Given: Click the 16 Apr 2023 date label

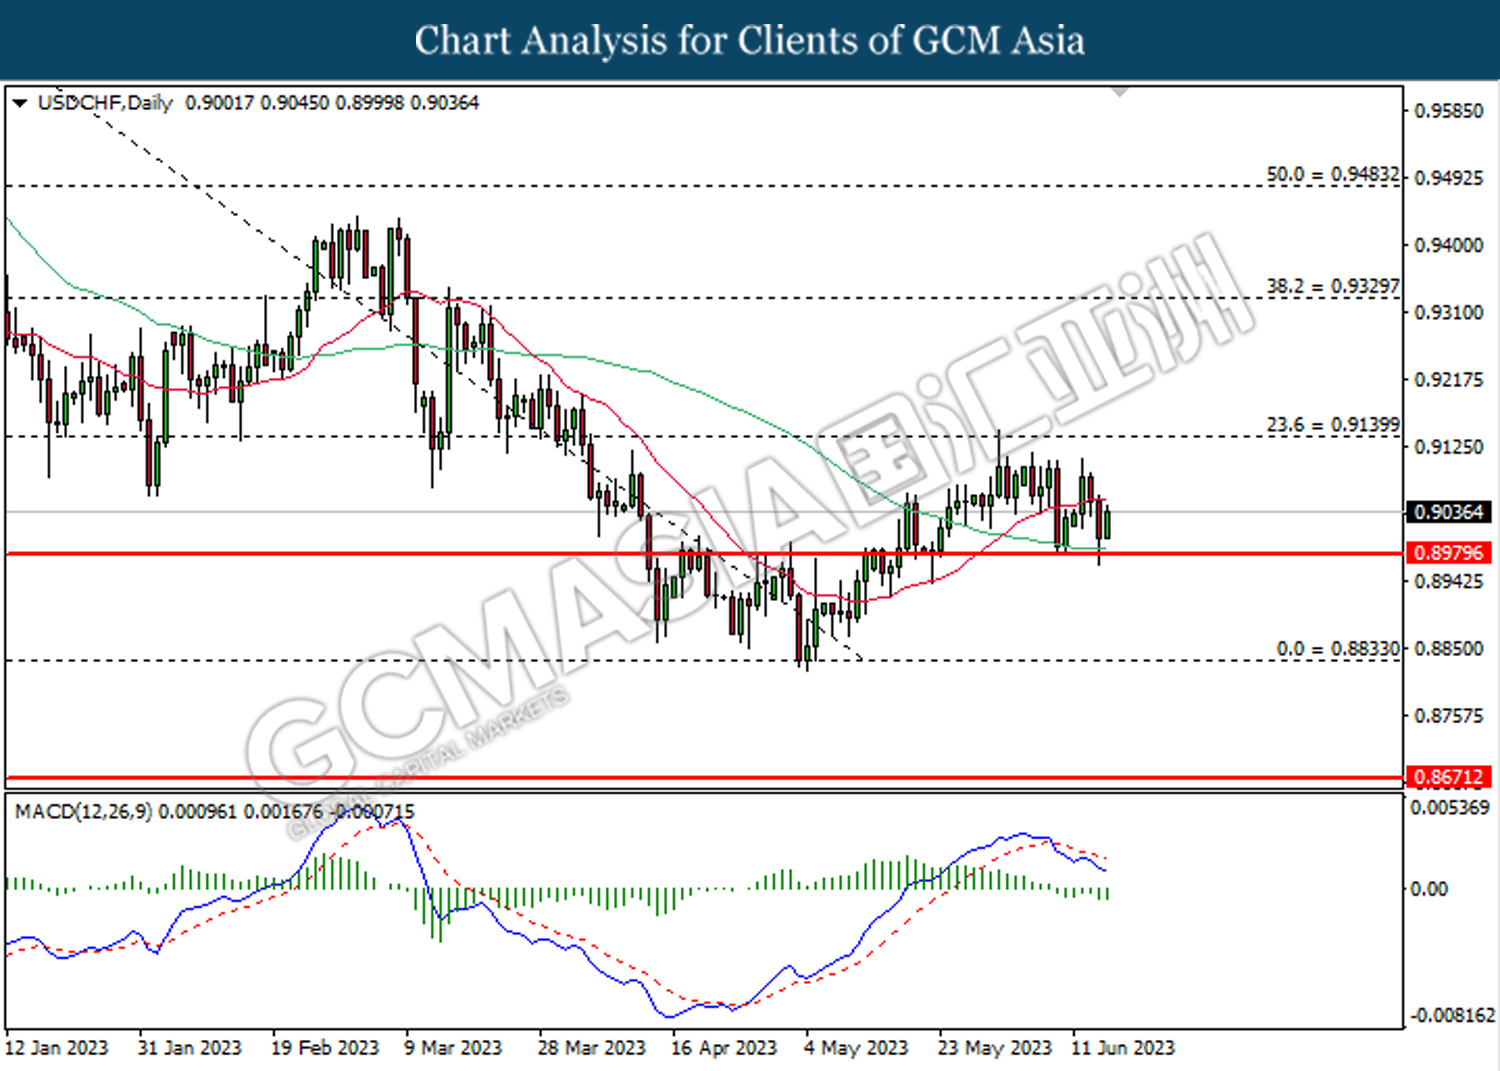Looking at the screenshot, I should [724, 1047].
